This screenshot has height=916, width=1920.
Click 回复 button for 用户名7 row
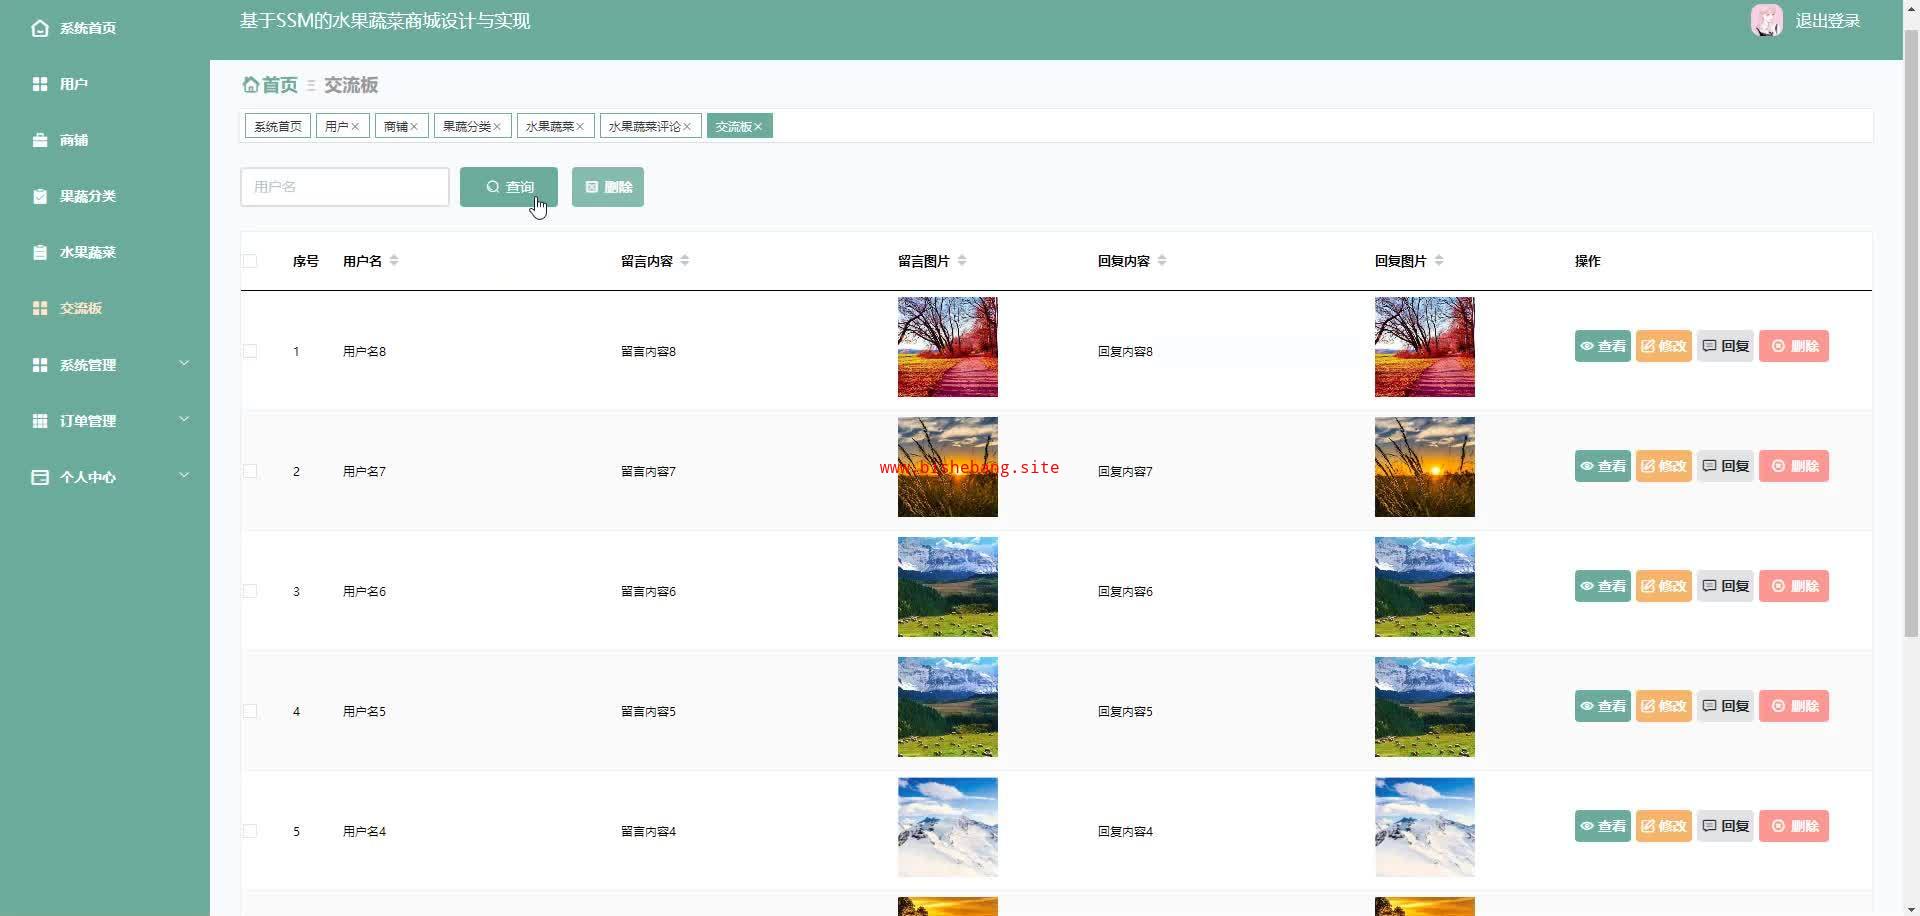[x=1725, y=466]
